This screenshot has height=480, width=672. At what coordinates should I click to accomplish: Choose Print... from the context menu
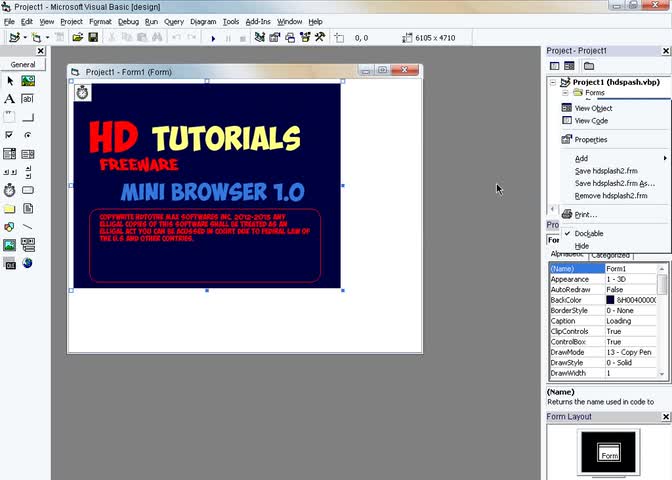pos(615,215)
